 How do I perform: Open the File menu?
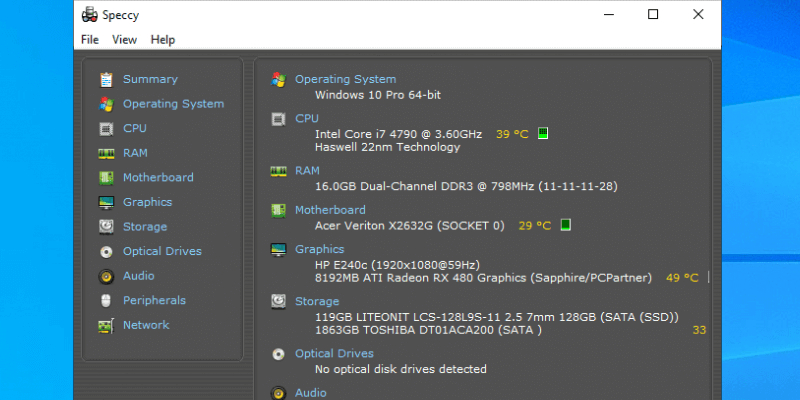[90, 40]
